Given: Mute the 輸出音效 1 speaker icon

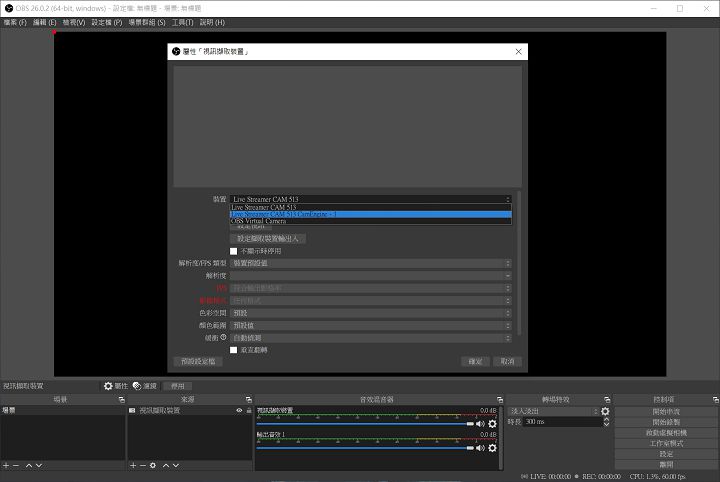Looking at the screenshot, I should [480, 448].
